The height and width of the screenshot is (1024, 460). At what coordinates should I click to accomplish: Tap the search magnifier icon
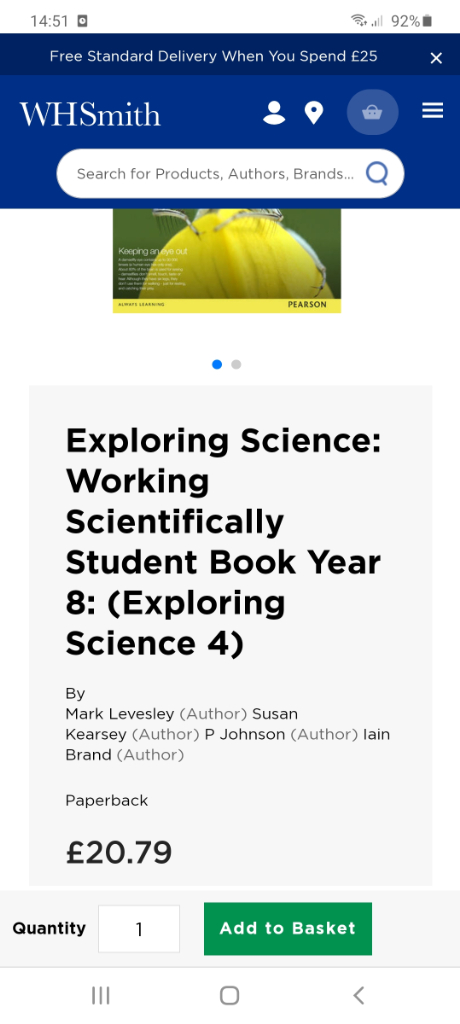377,174
